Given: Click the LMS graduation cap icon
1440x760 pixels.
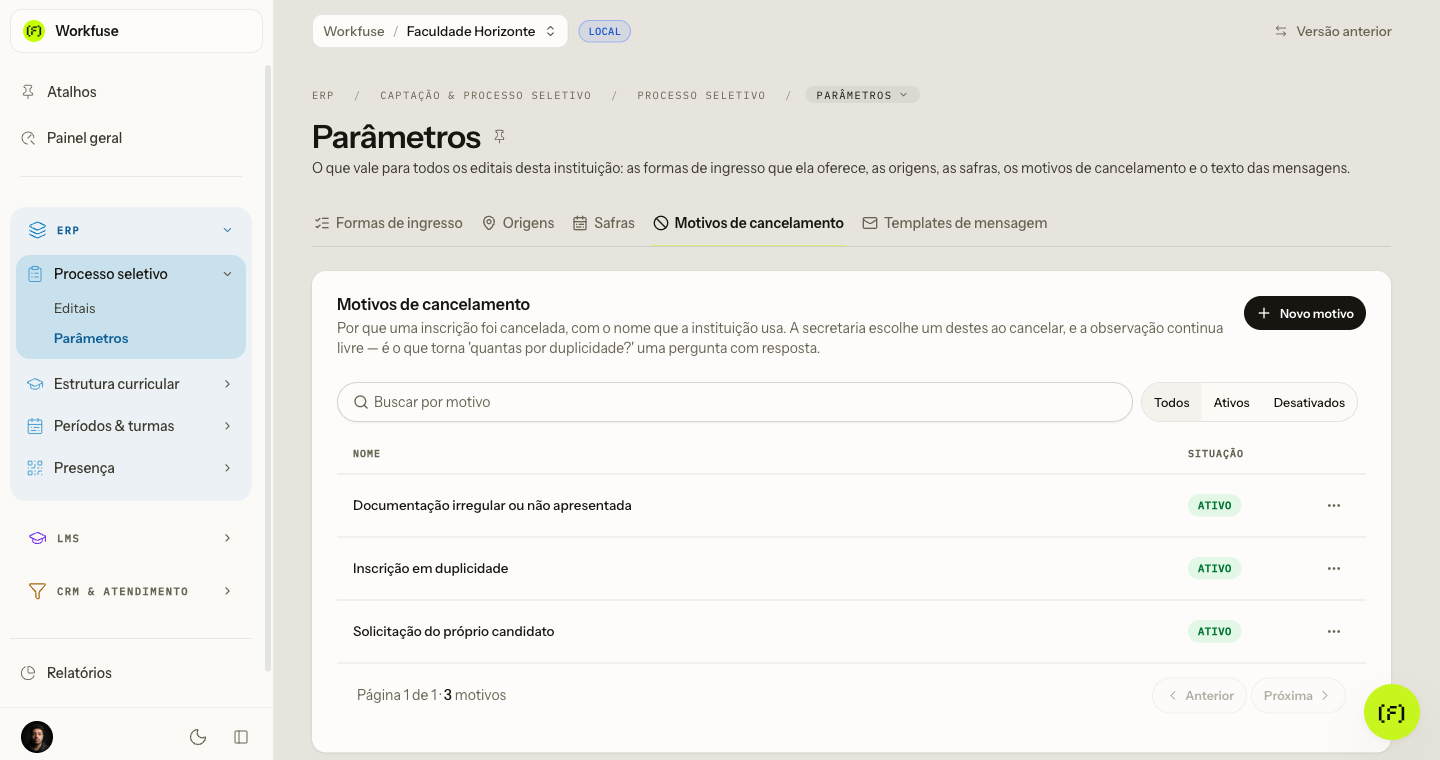Looking at the screenshot, I should coord(37,538).
